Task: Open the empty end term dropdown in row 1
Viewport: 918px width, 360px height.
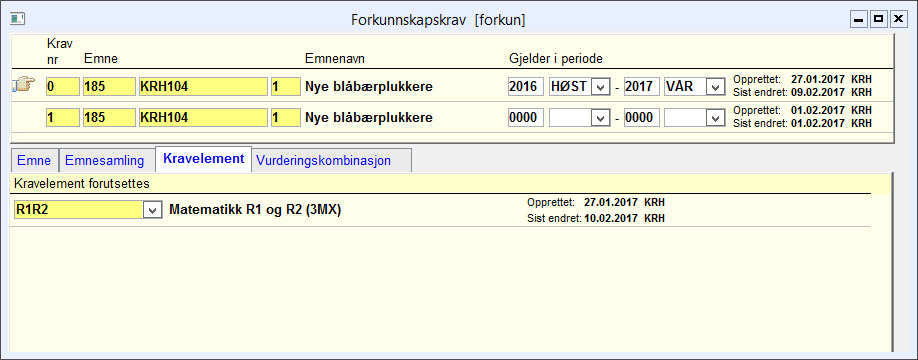Action: [x=715, y=118]
